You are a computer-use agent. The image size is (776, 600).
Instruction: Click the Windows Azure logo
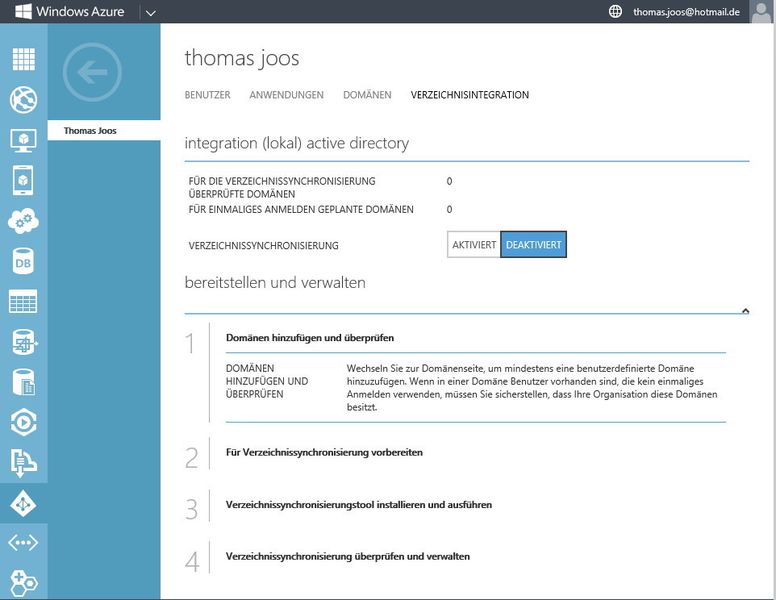click(x=70, y=11)
